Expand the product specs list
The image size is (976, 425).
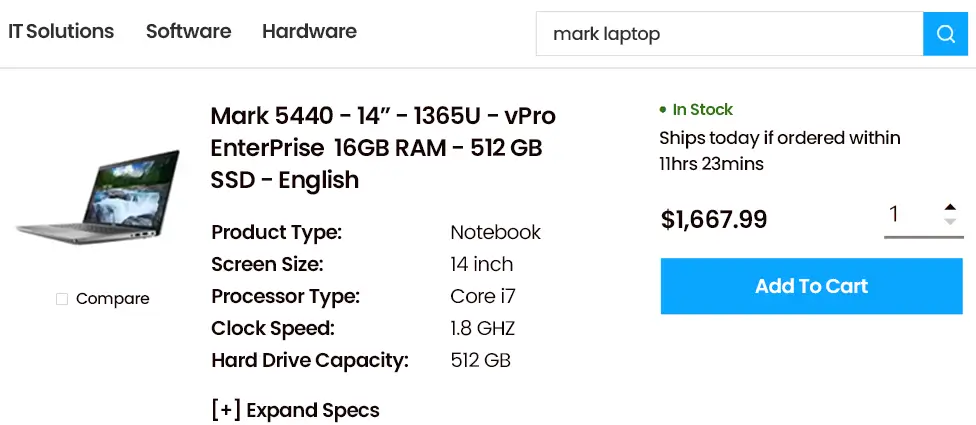296,410
